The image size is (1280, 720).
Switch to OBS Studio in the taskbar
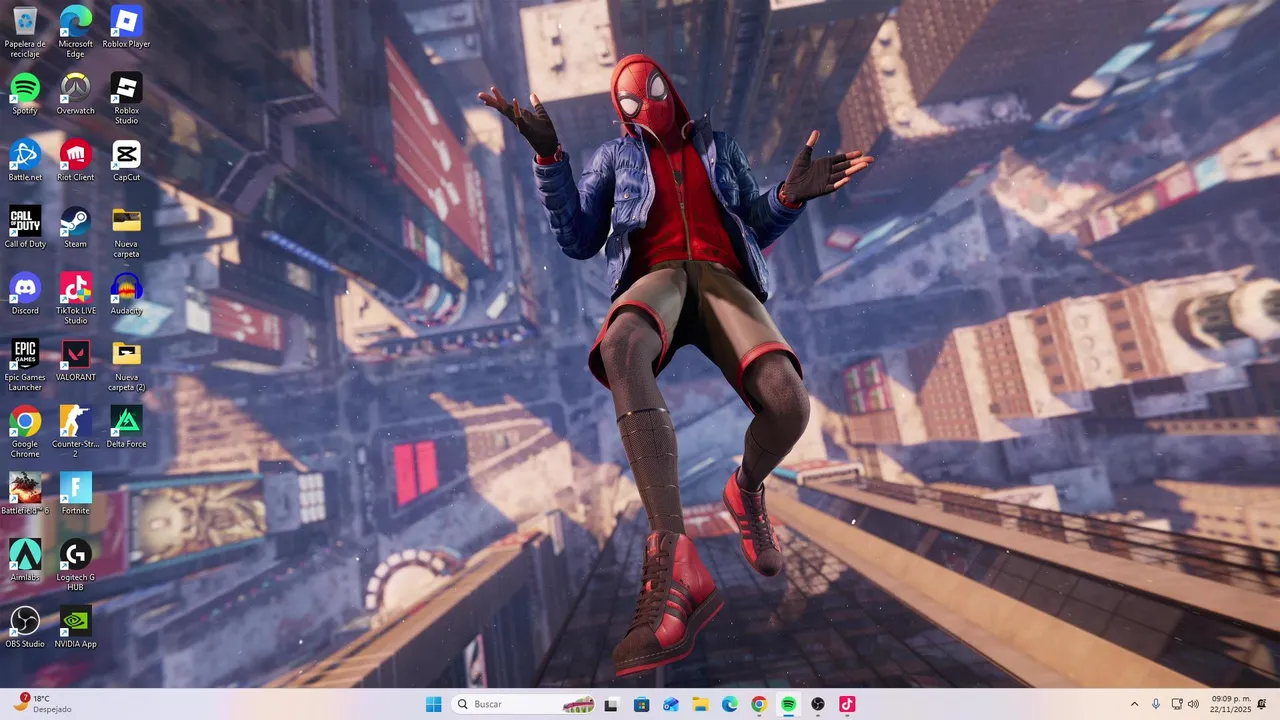coord(818,704)
